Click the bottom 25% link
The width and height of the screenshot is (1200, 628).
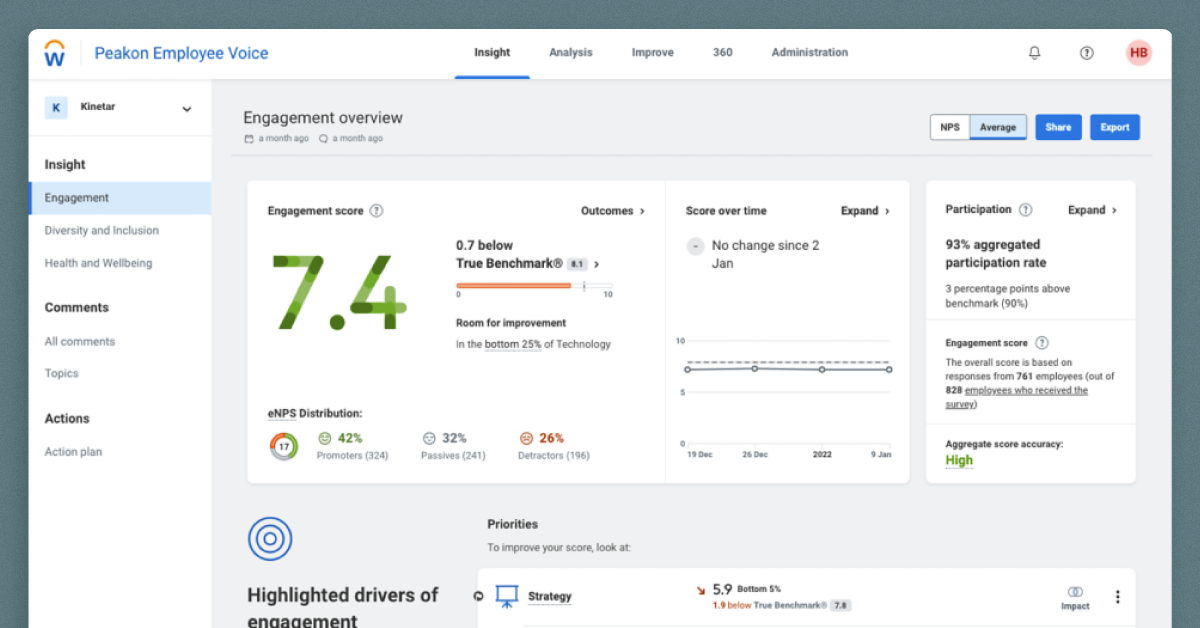click(513, 345)
